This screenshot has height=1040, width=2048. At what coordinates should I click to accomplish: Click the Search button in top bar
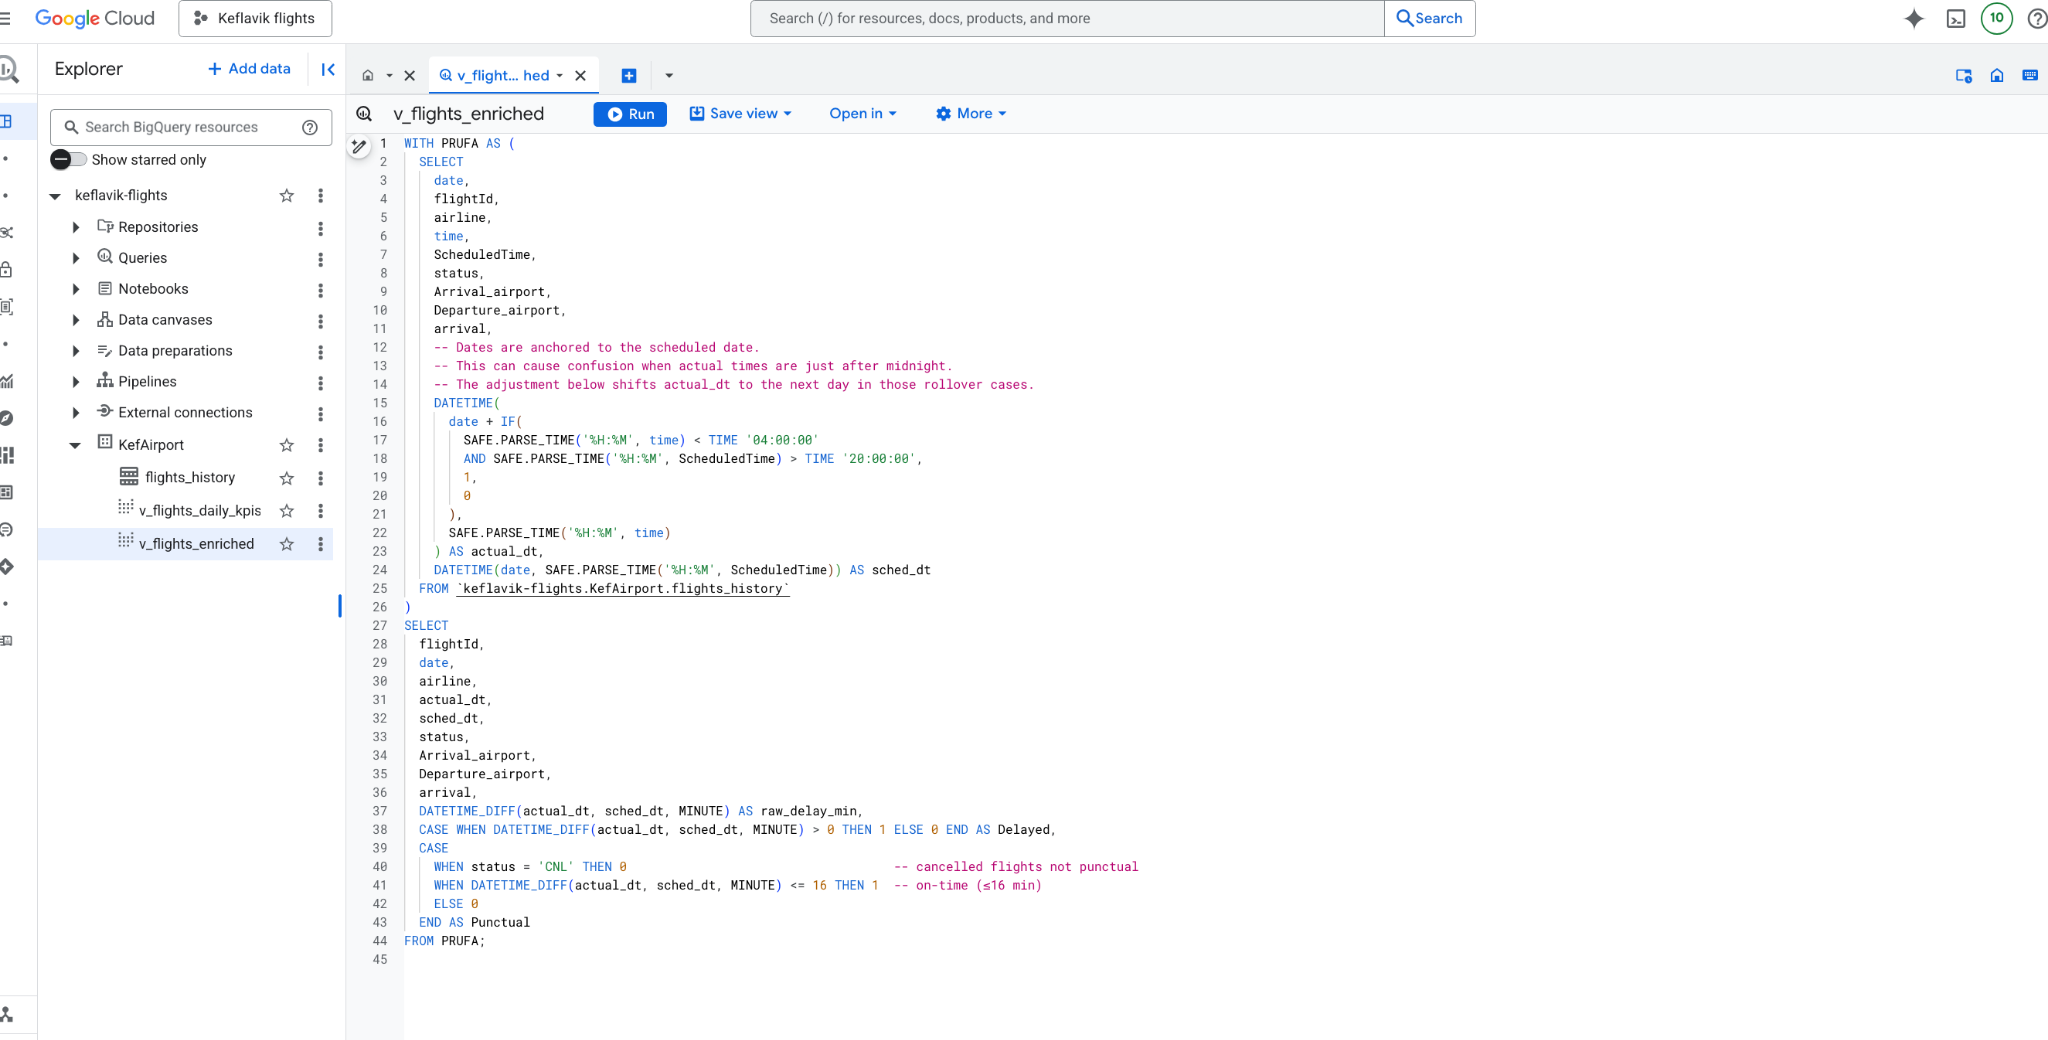[x=1429, y=18]
